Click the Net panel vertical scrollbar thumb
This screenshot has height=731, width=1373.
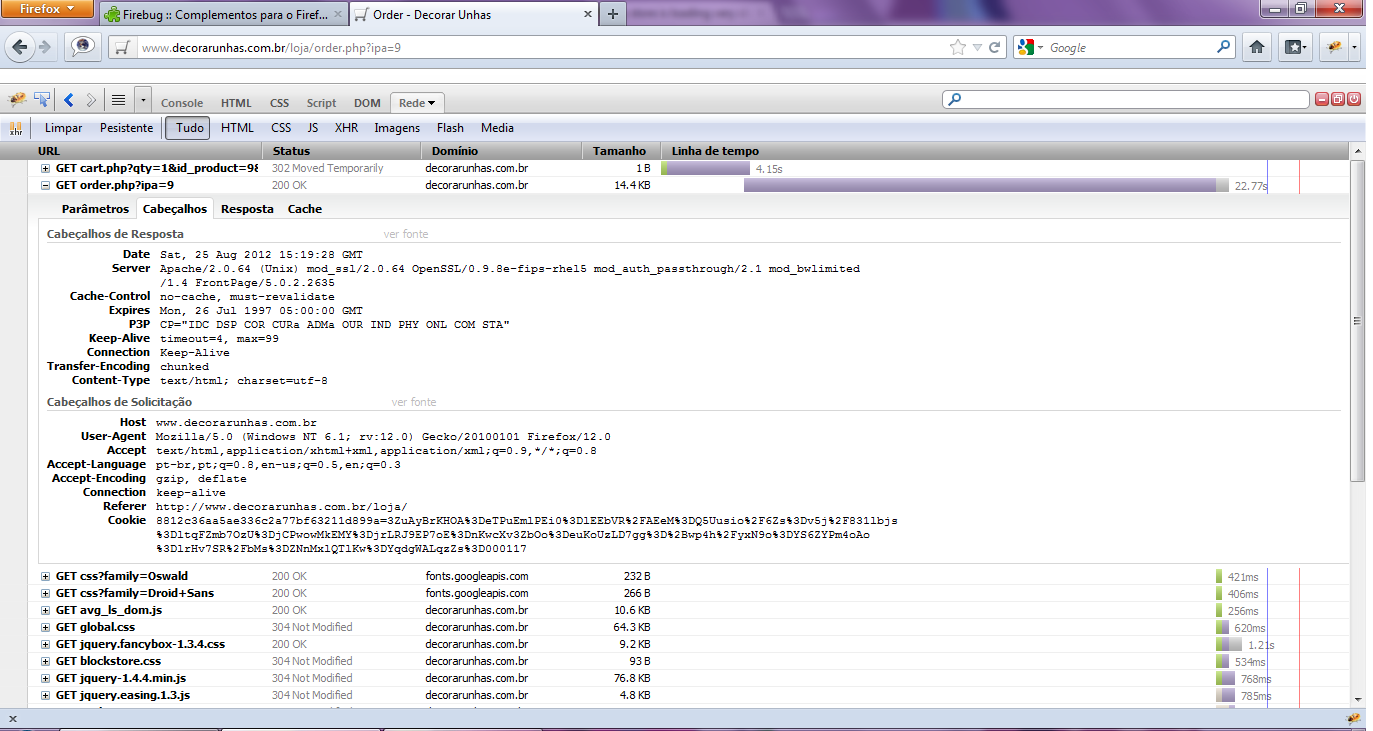pos(1357,320)
